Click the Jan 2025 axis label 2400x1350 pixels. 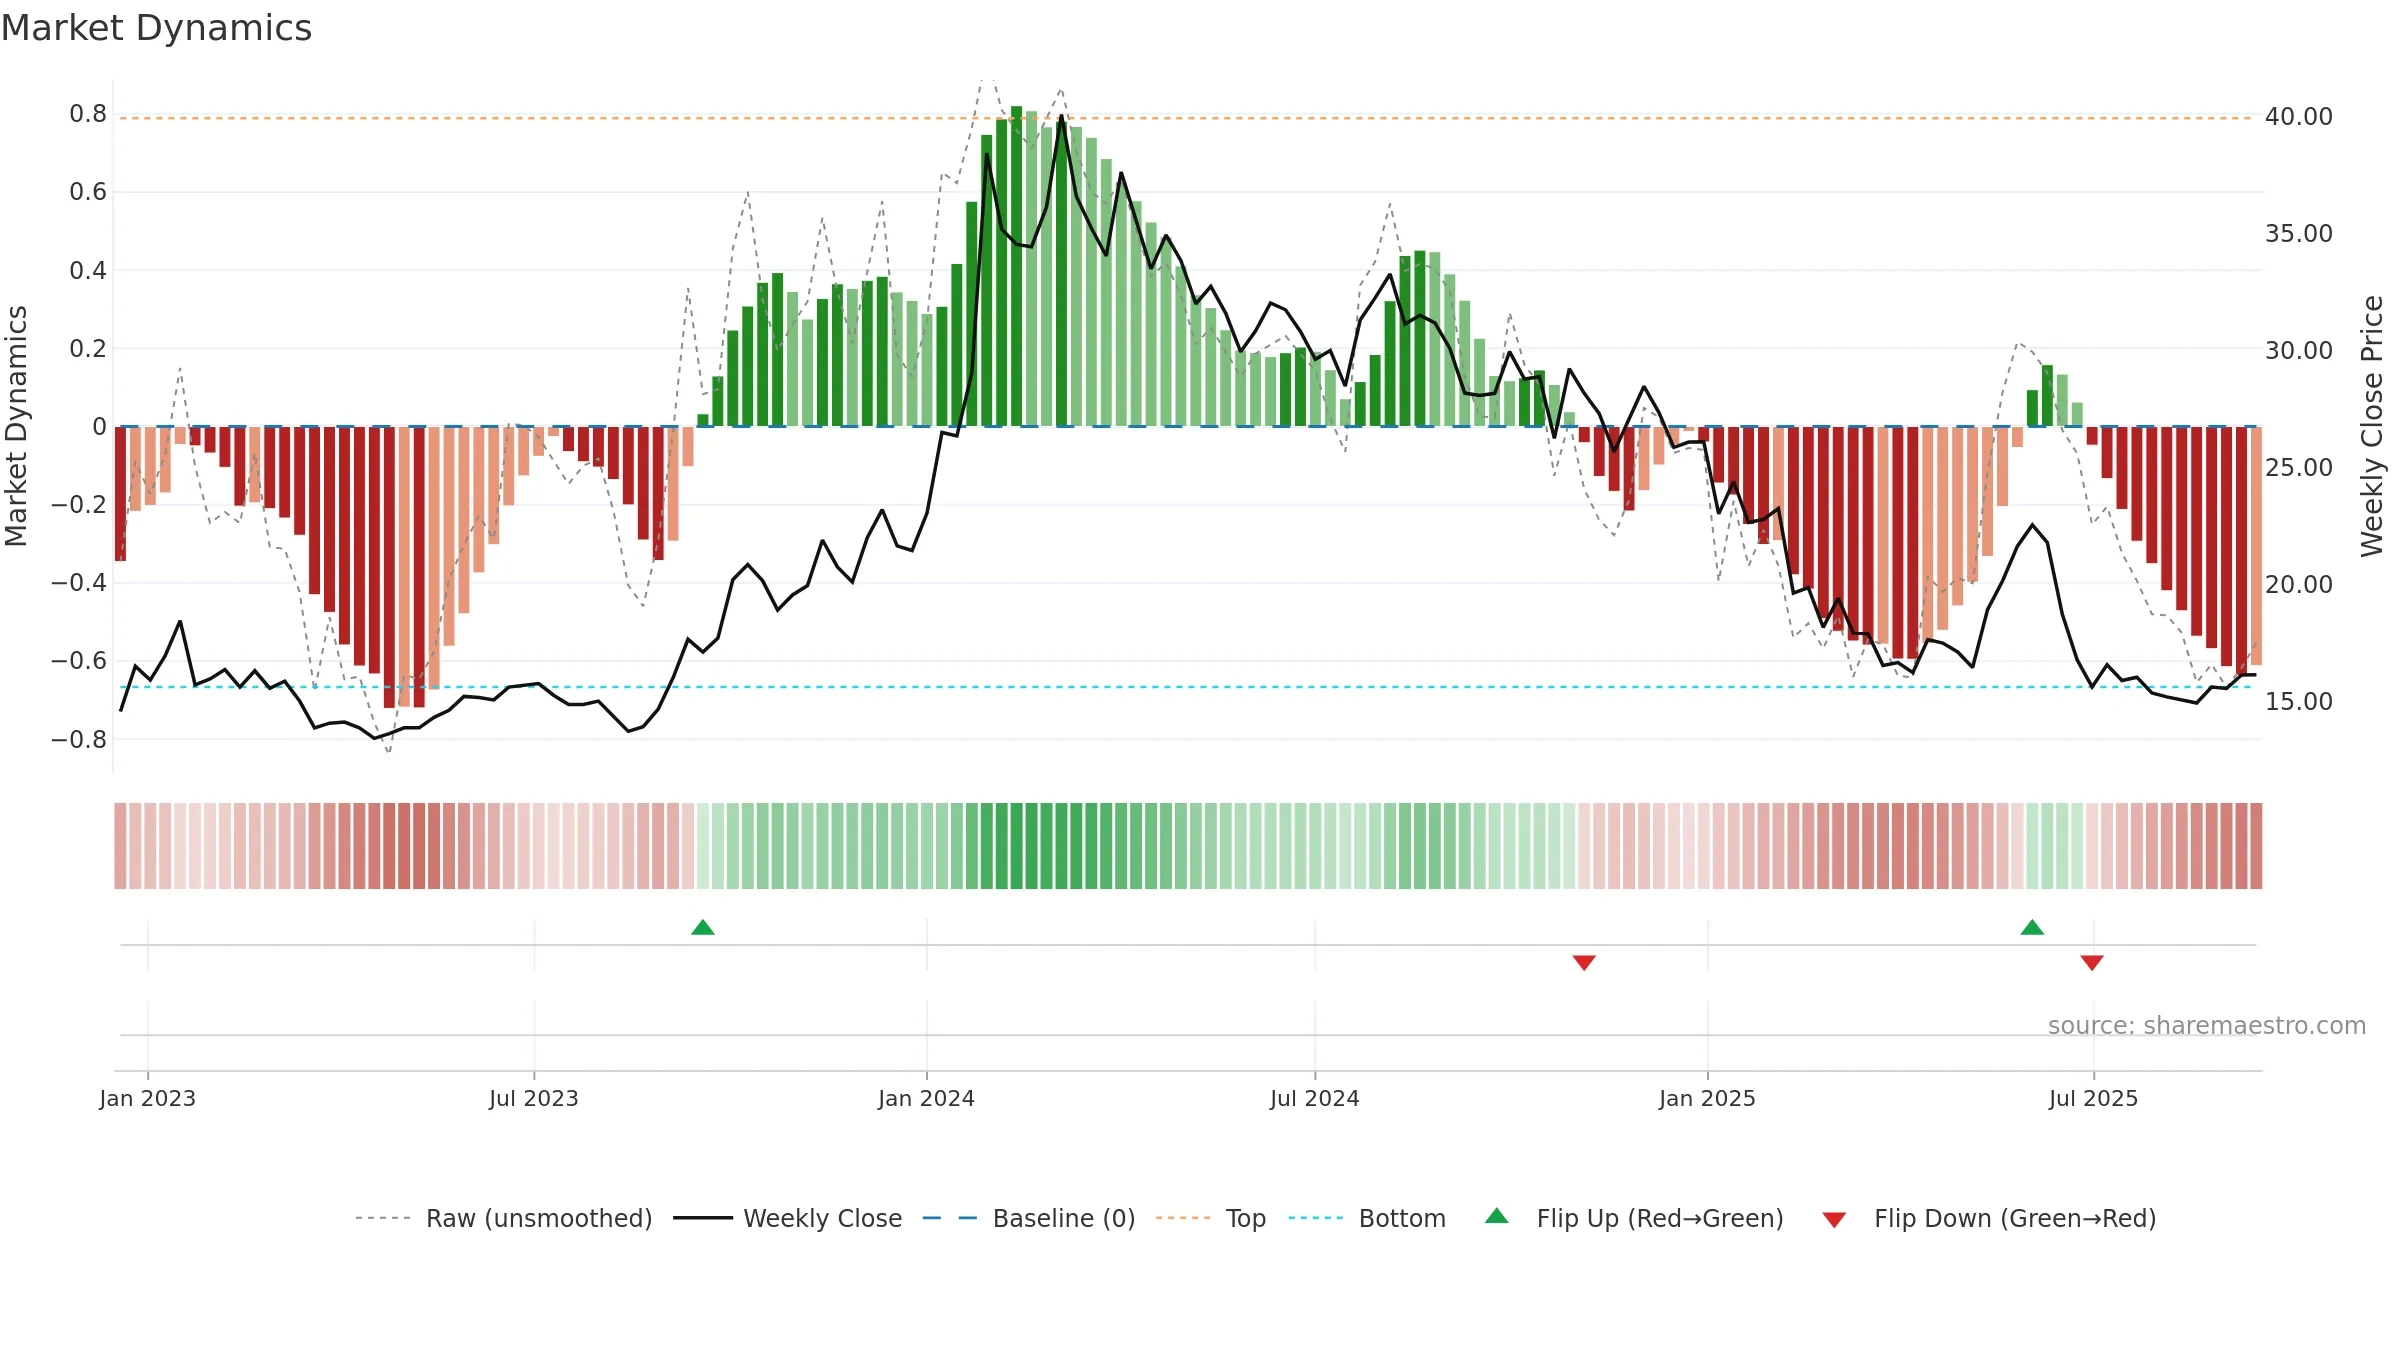1708,1098
